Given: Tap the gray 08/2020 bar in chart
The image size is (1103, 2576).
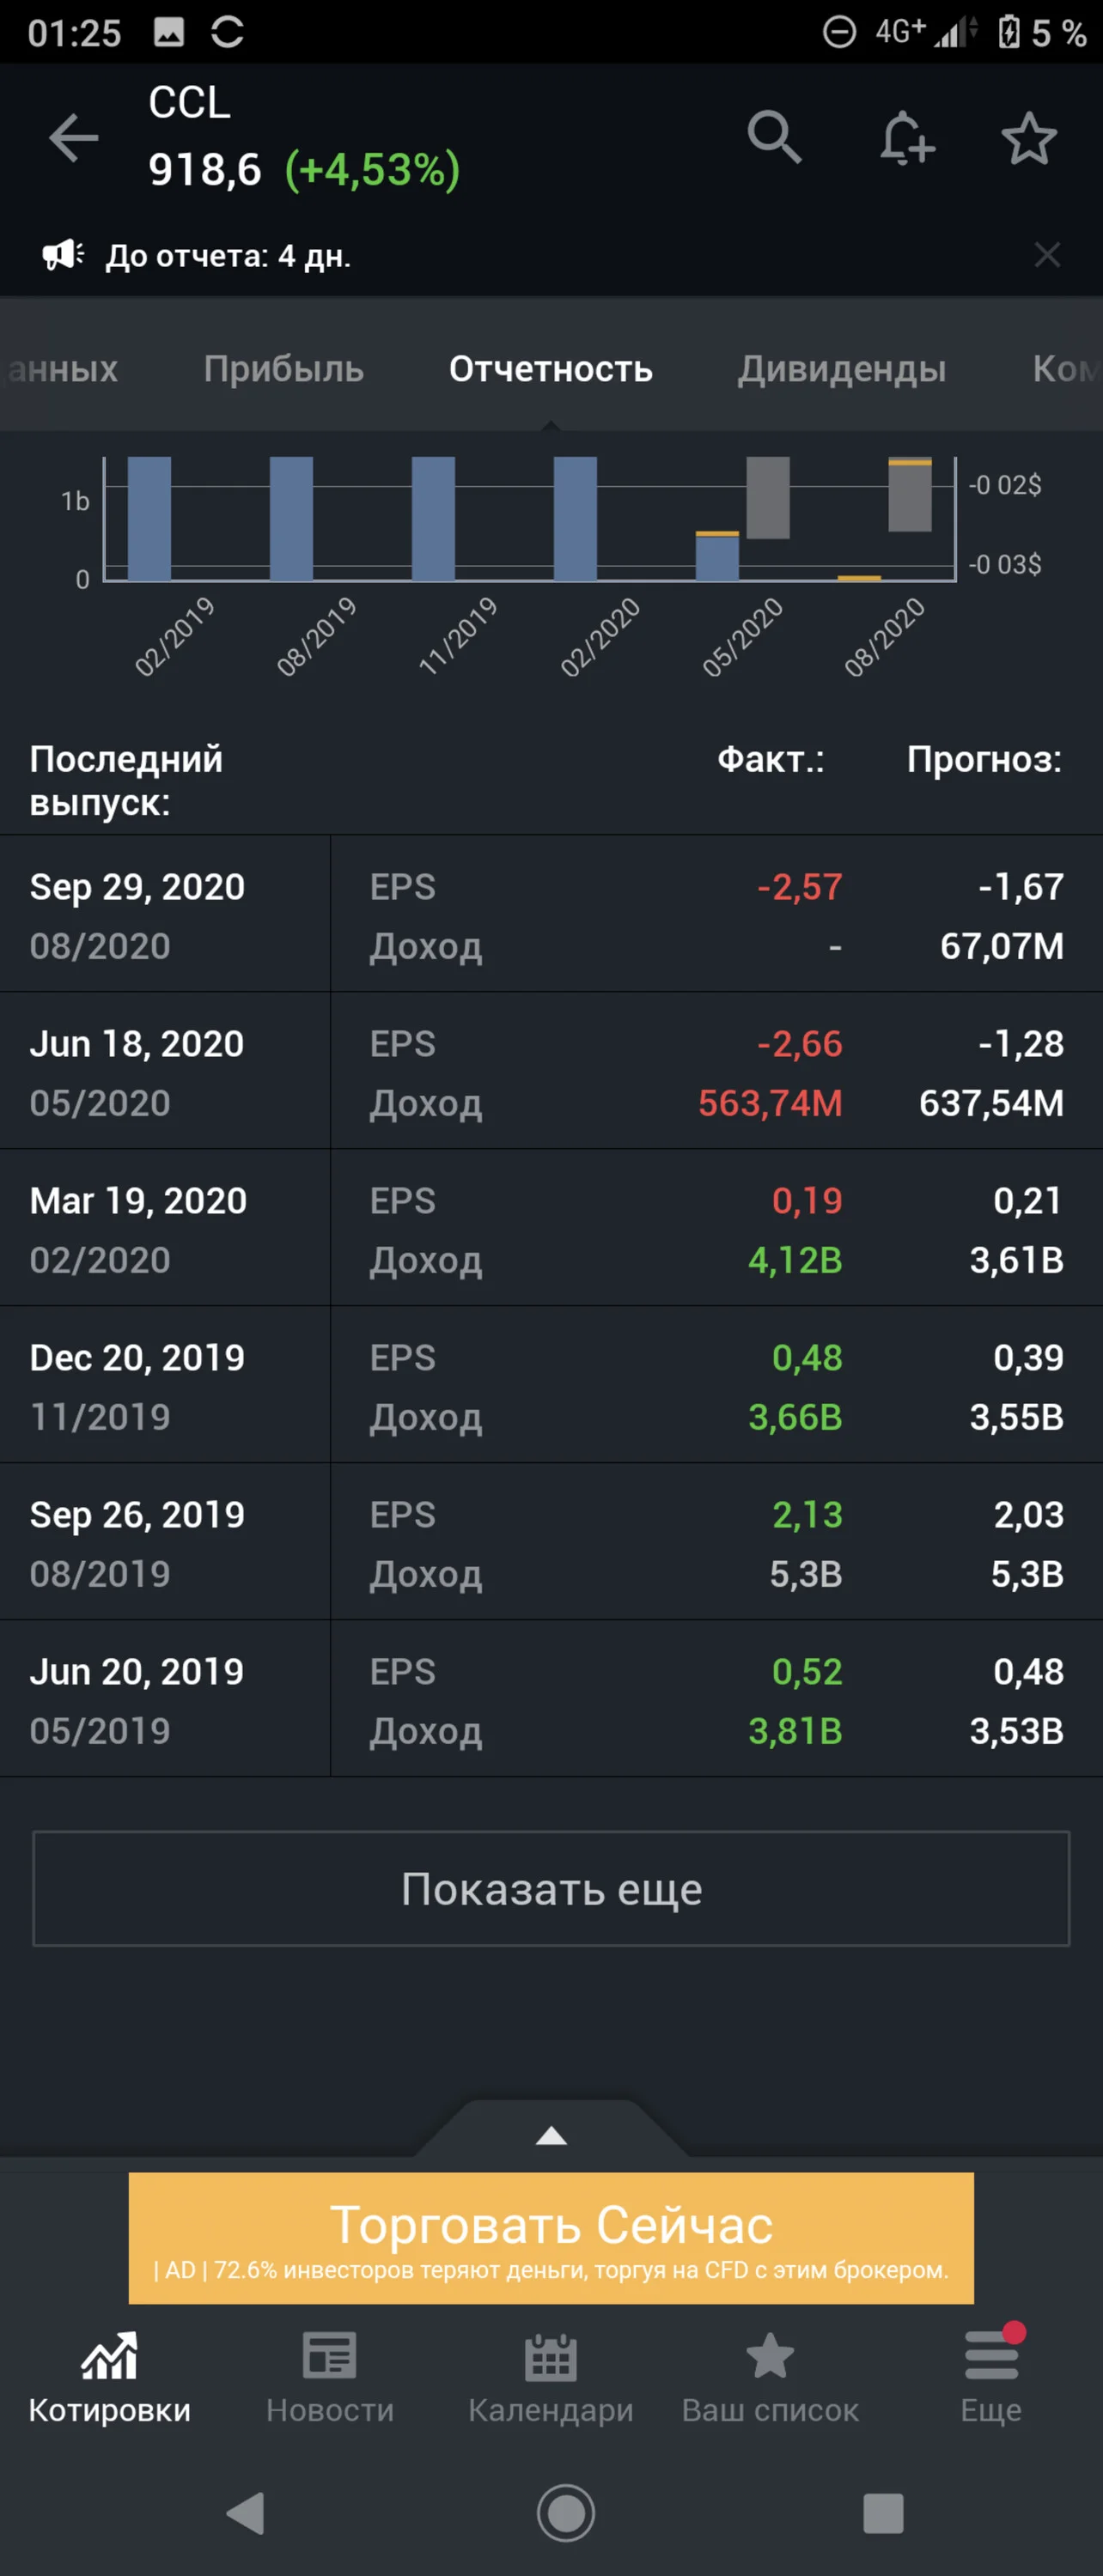Looking at the screenshot, I should coord(910,495).
